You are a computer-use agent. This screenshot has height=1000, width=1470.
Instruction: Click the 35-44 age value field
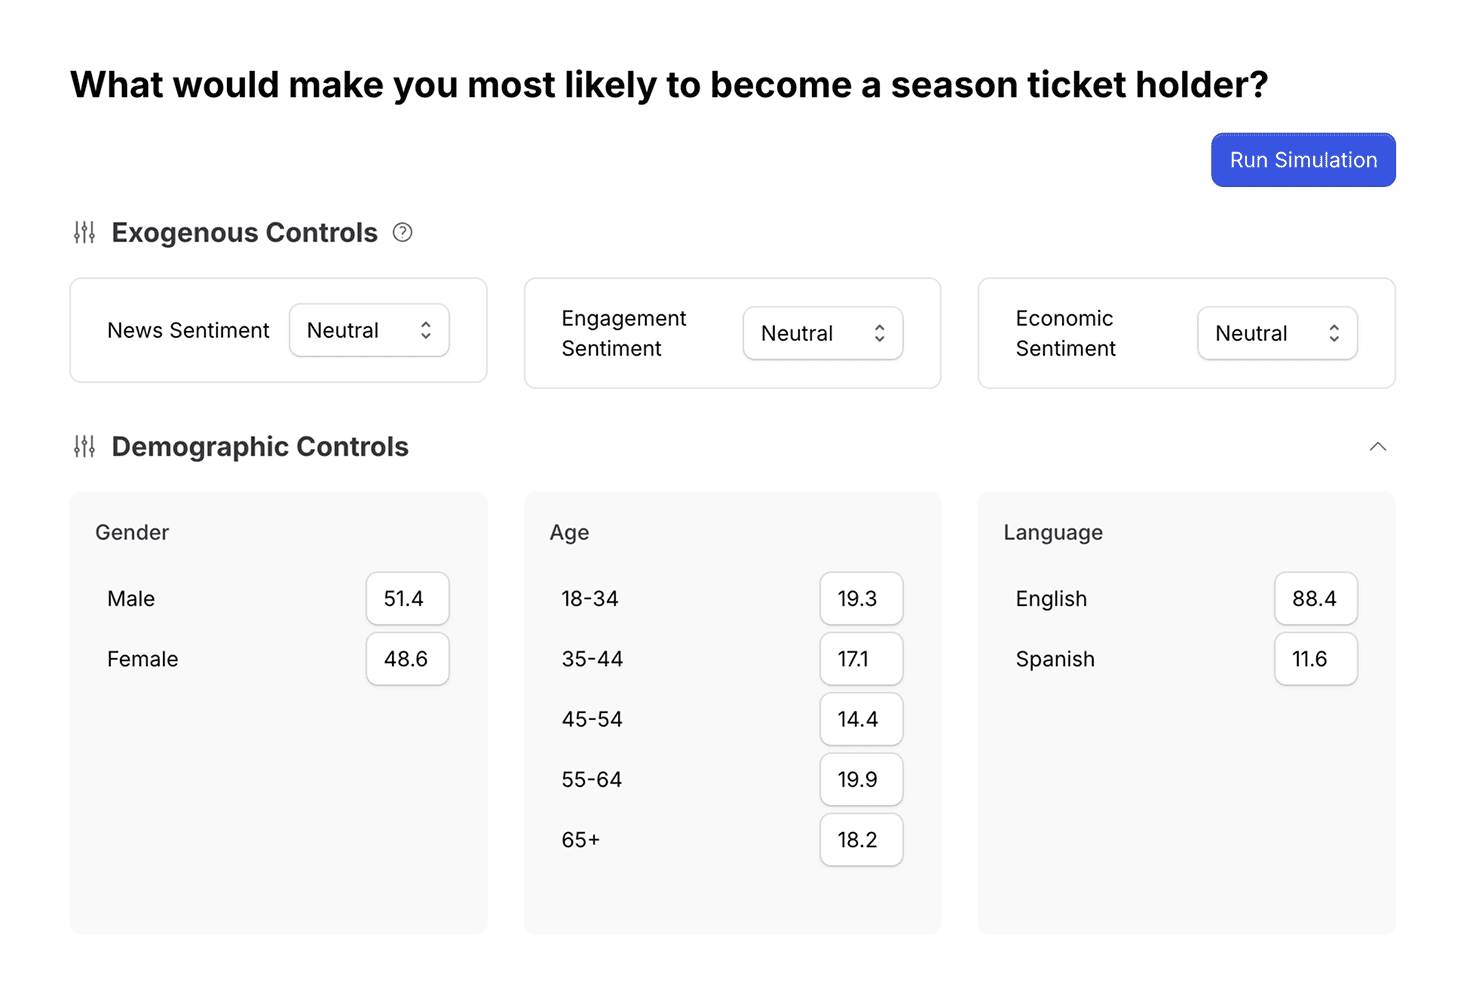[861, 659]
